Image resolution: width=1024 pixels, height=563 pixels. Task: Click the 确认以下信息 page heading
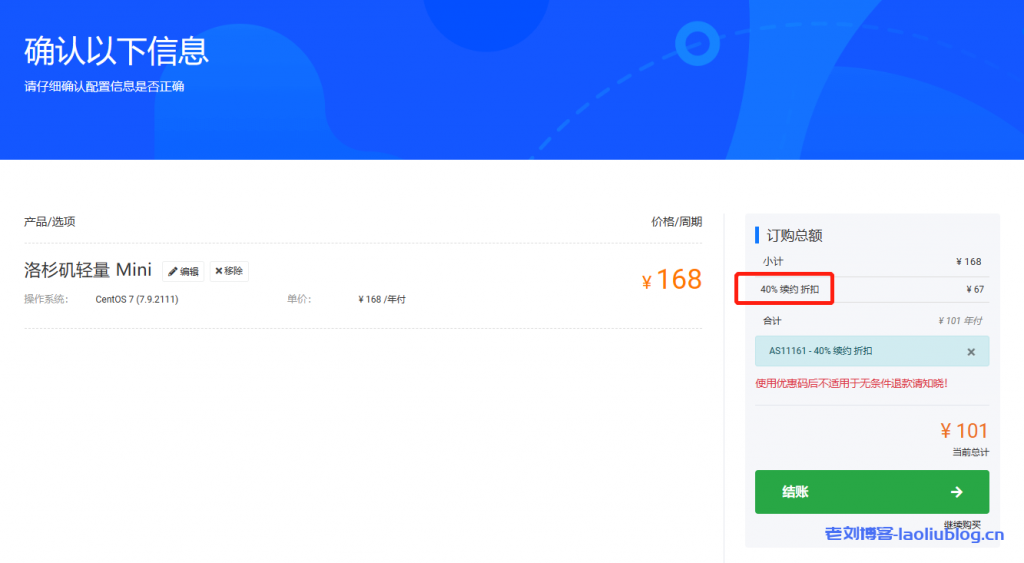point(116,50)
